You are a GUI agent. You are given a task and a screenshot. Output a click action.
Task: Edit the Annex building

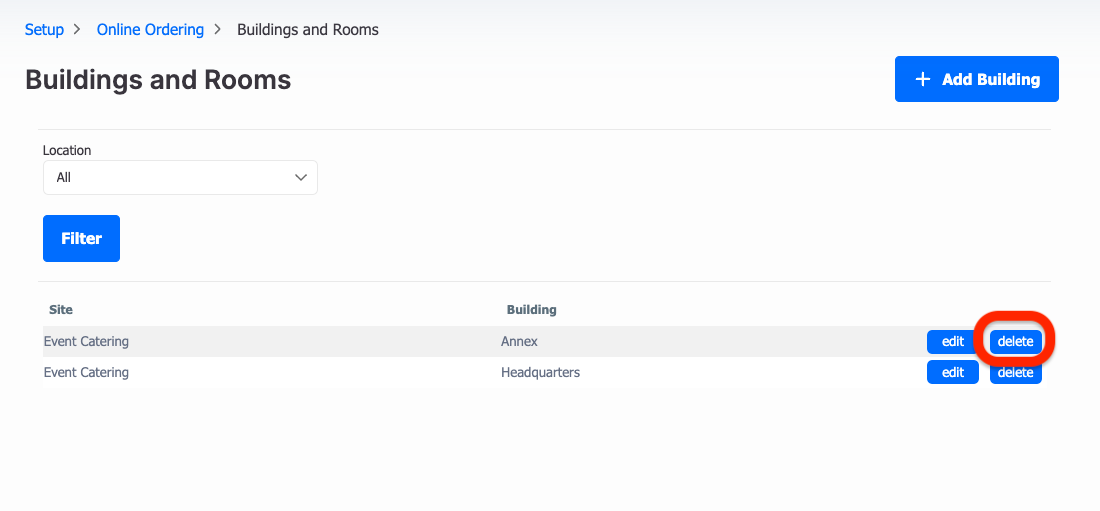[x=953, y=342]
